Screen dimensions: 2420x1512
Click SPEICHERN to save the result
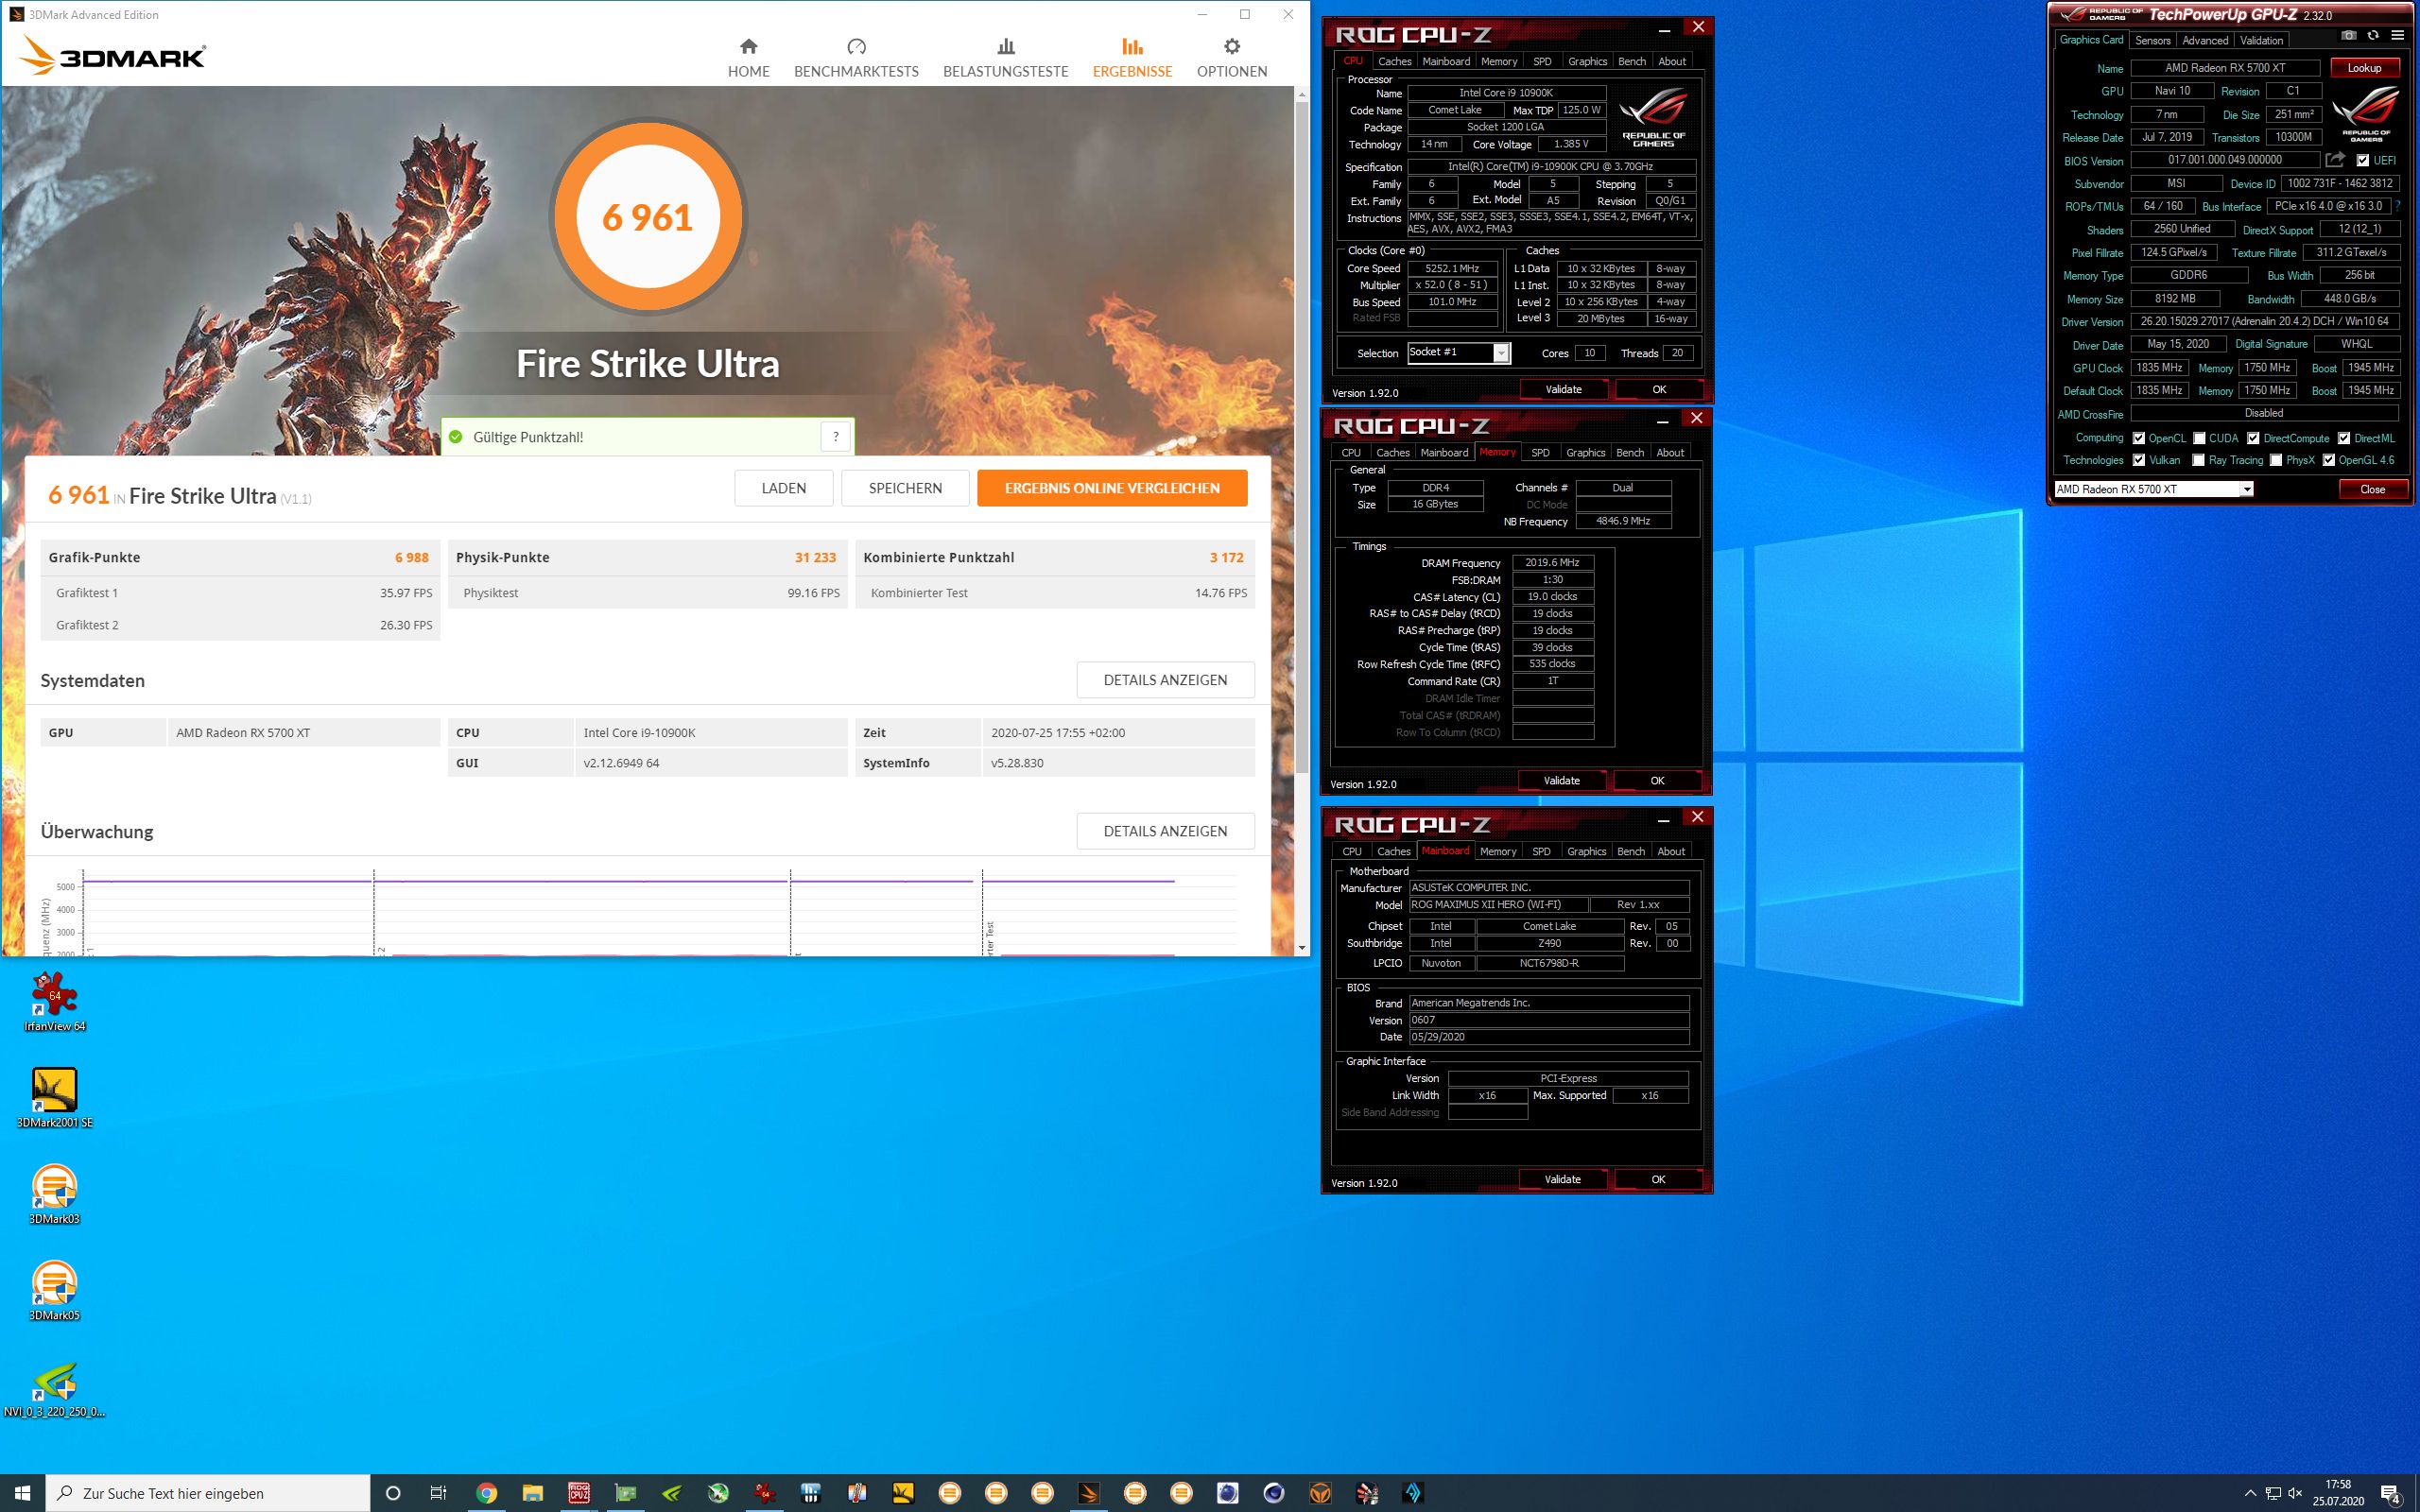pos(905,488)
